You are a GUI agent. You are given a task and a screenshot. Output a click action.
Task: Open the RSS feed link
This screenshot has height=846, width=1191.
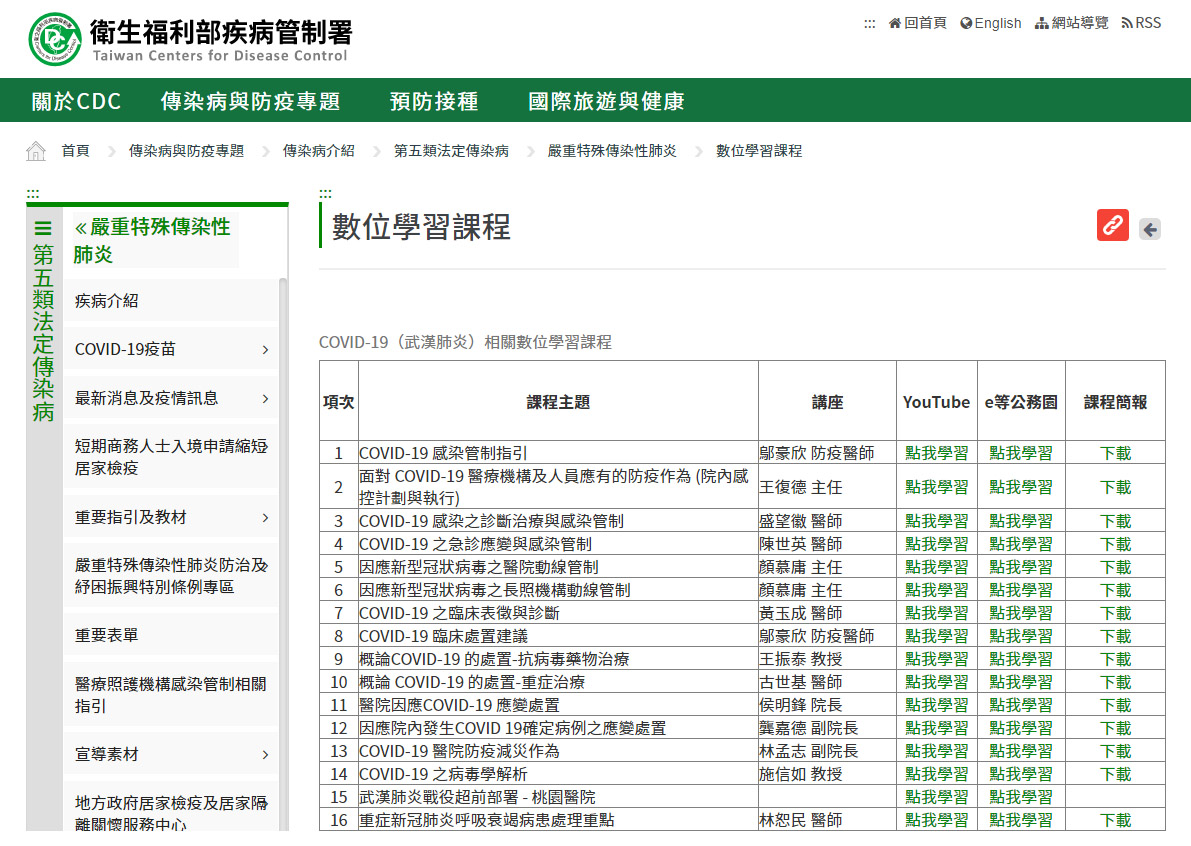click(1141, 23)
